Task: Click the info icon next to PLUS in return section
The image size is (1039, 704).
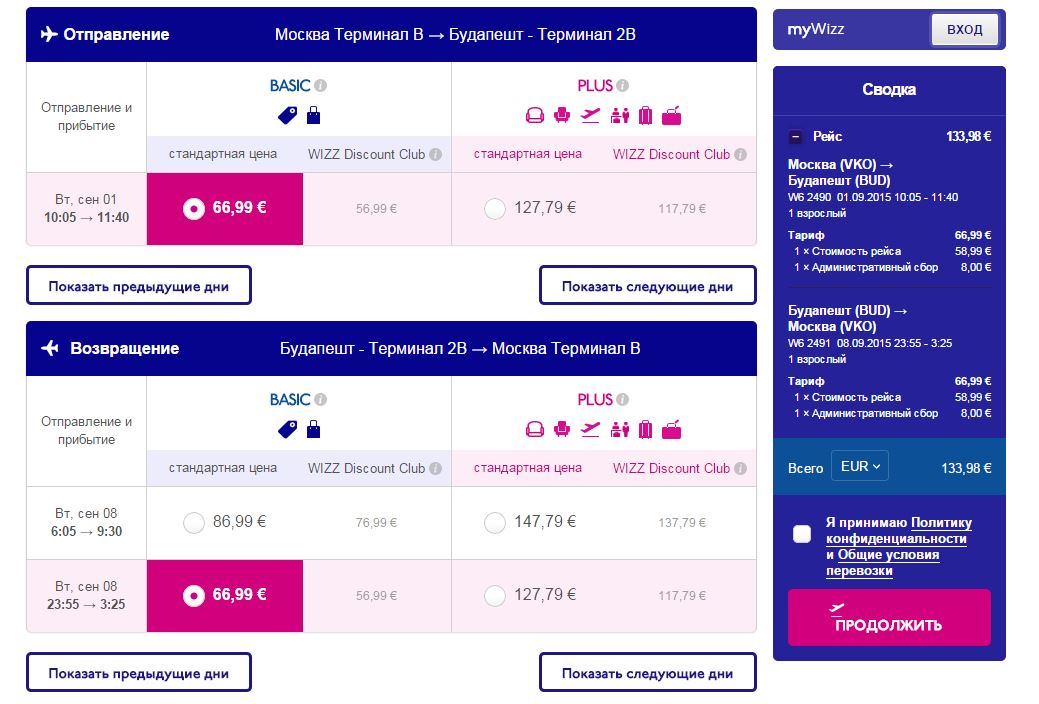Action: tap(622, 400)
